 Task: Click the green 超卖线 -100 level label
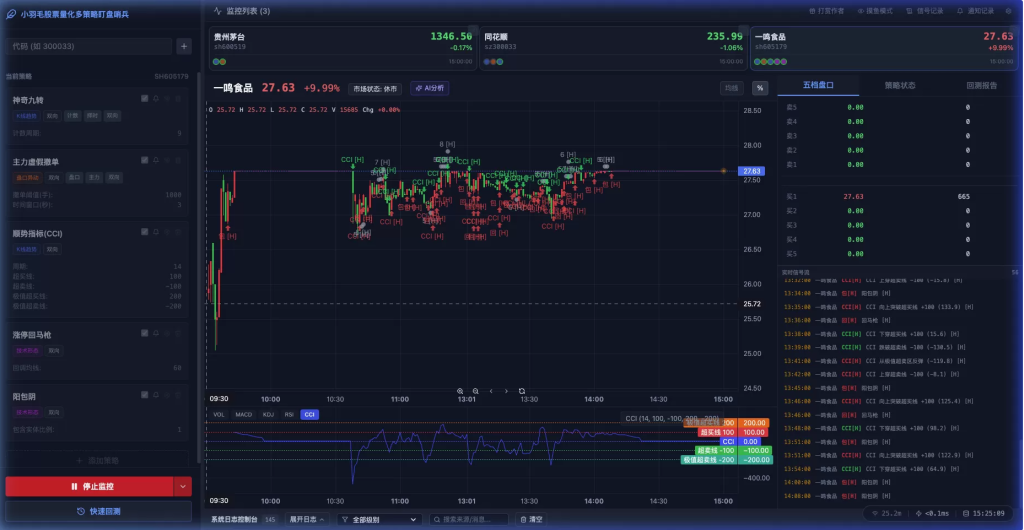716,450
